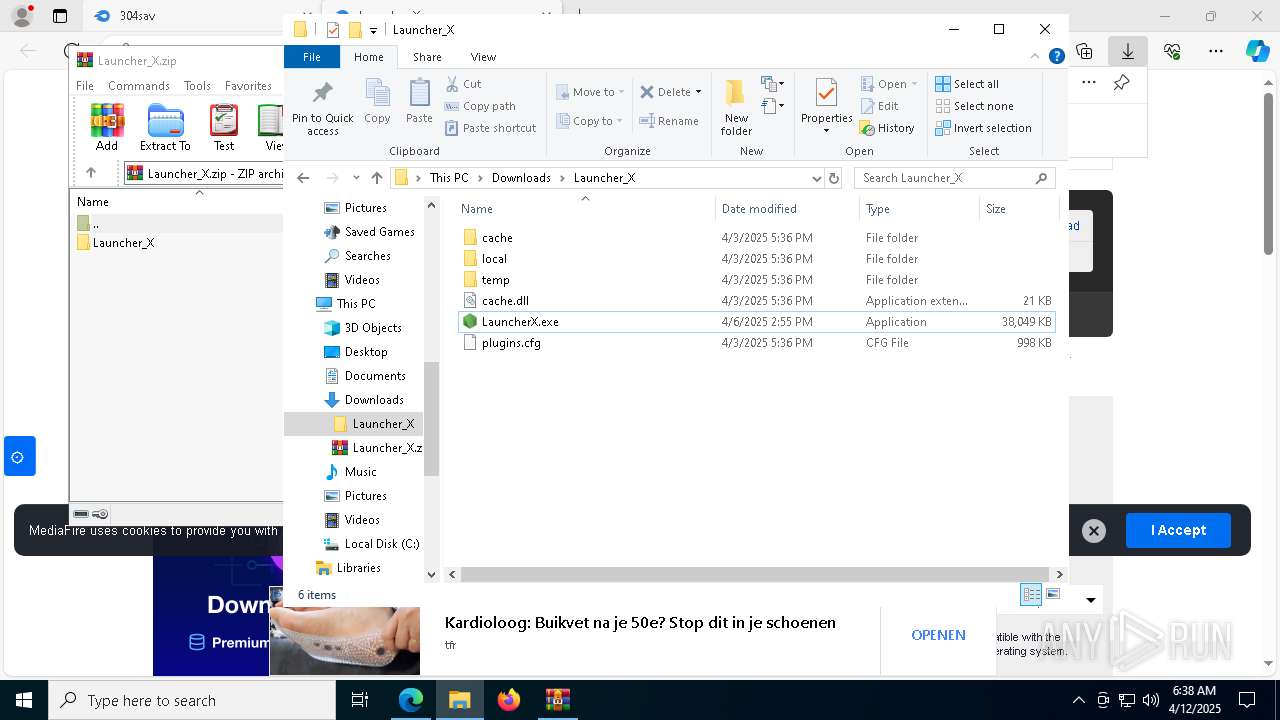Click the Paste ribbon icon
This screenshot has height=720, width=1280.
coord(419,102)
